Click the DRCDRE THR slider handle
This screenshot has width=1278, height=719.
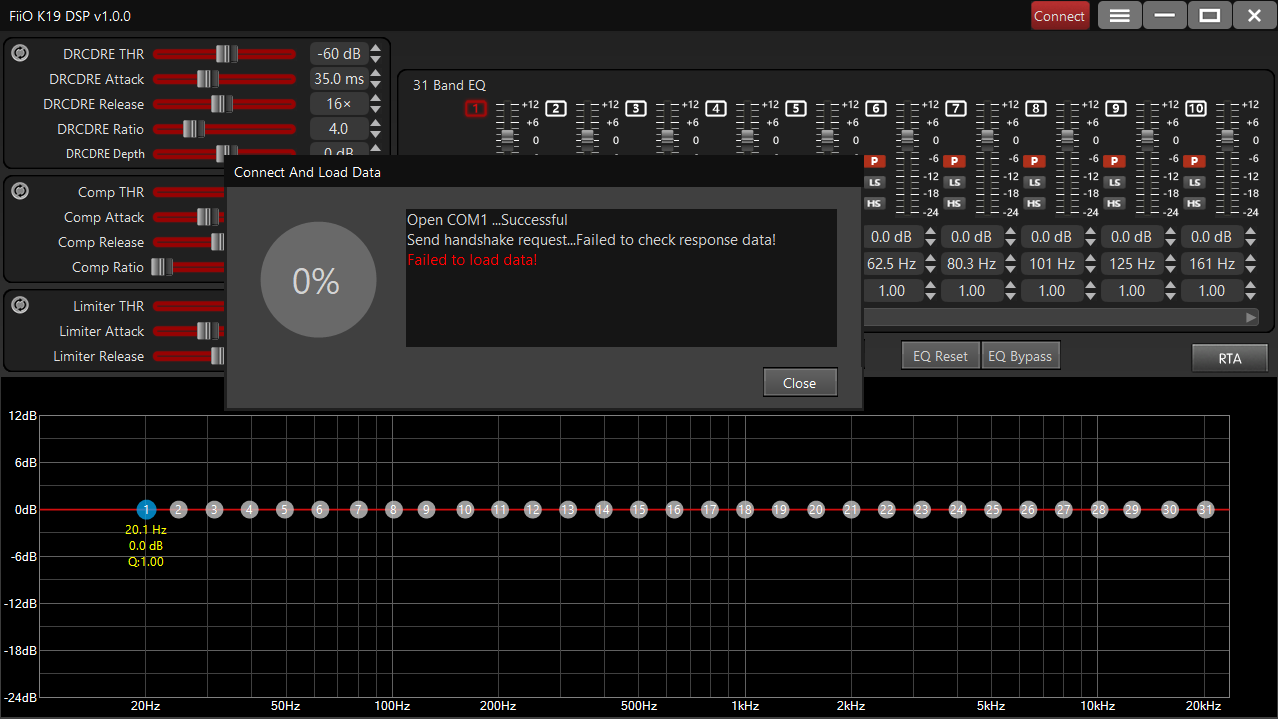tap(227, 54)
